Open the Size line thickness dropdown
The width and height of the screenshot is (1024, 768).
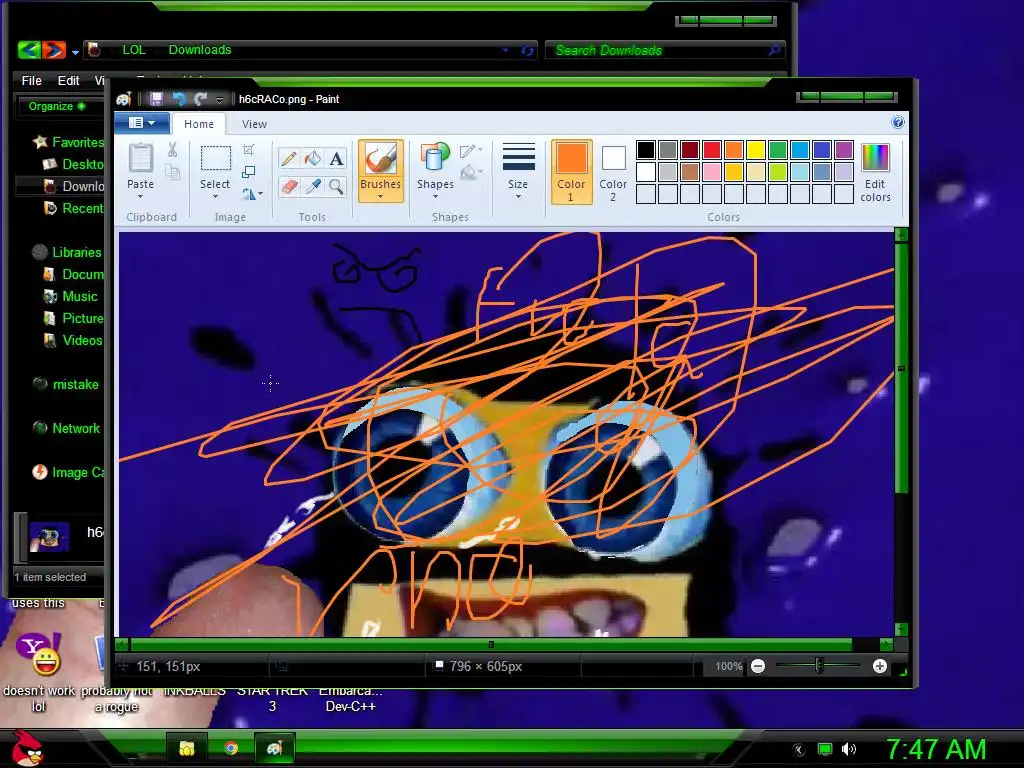pos(518,171)
